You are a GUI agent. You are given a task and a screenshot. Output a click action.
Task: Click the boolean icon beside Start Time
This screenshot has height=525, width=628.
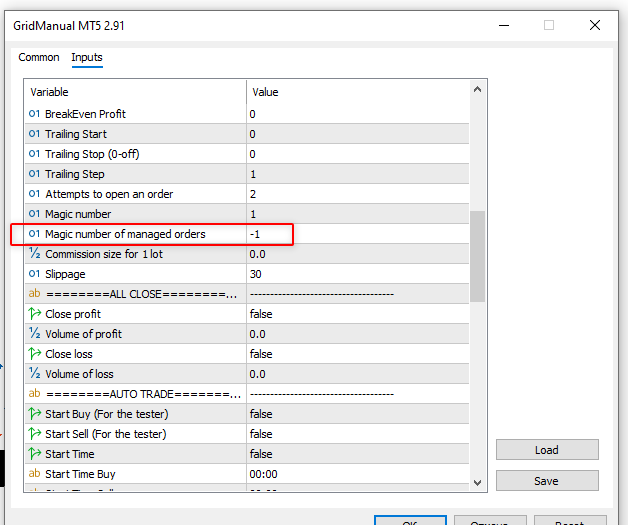pyautogui.click(x=34, y=454)
